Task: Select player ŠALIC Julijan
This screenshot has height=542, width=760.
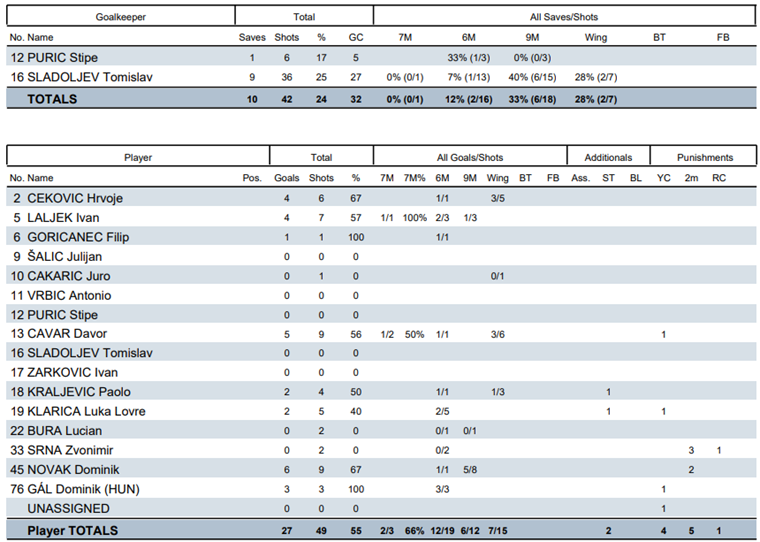Action: click(64, 256)
